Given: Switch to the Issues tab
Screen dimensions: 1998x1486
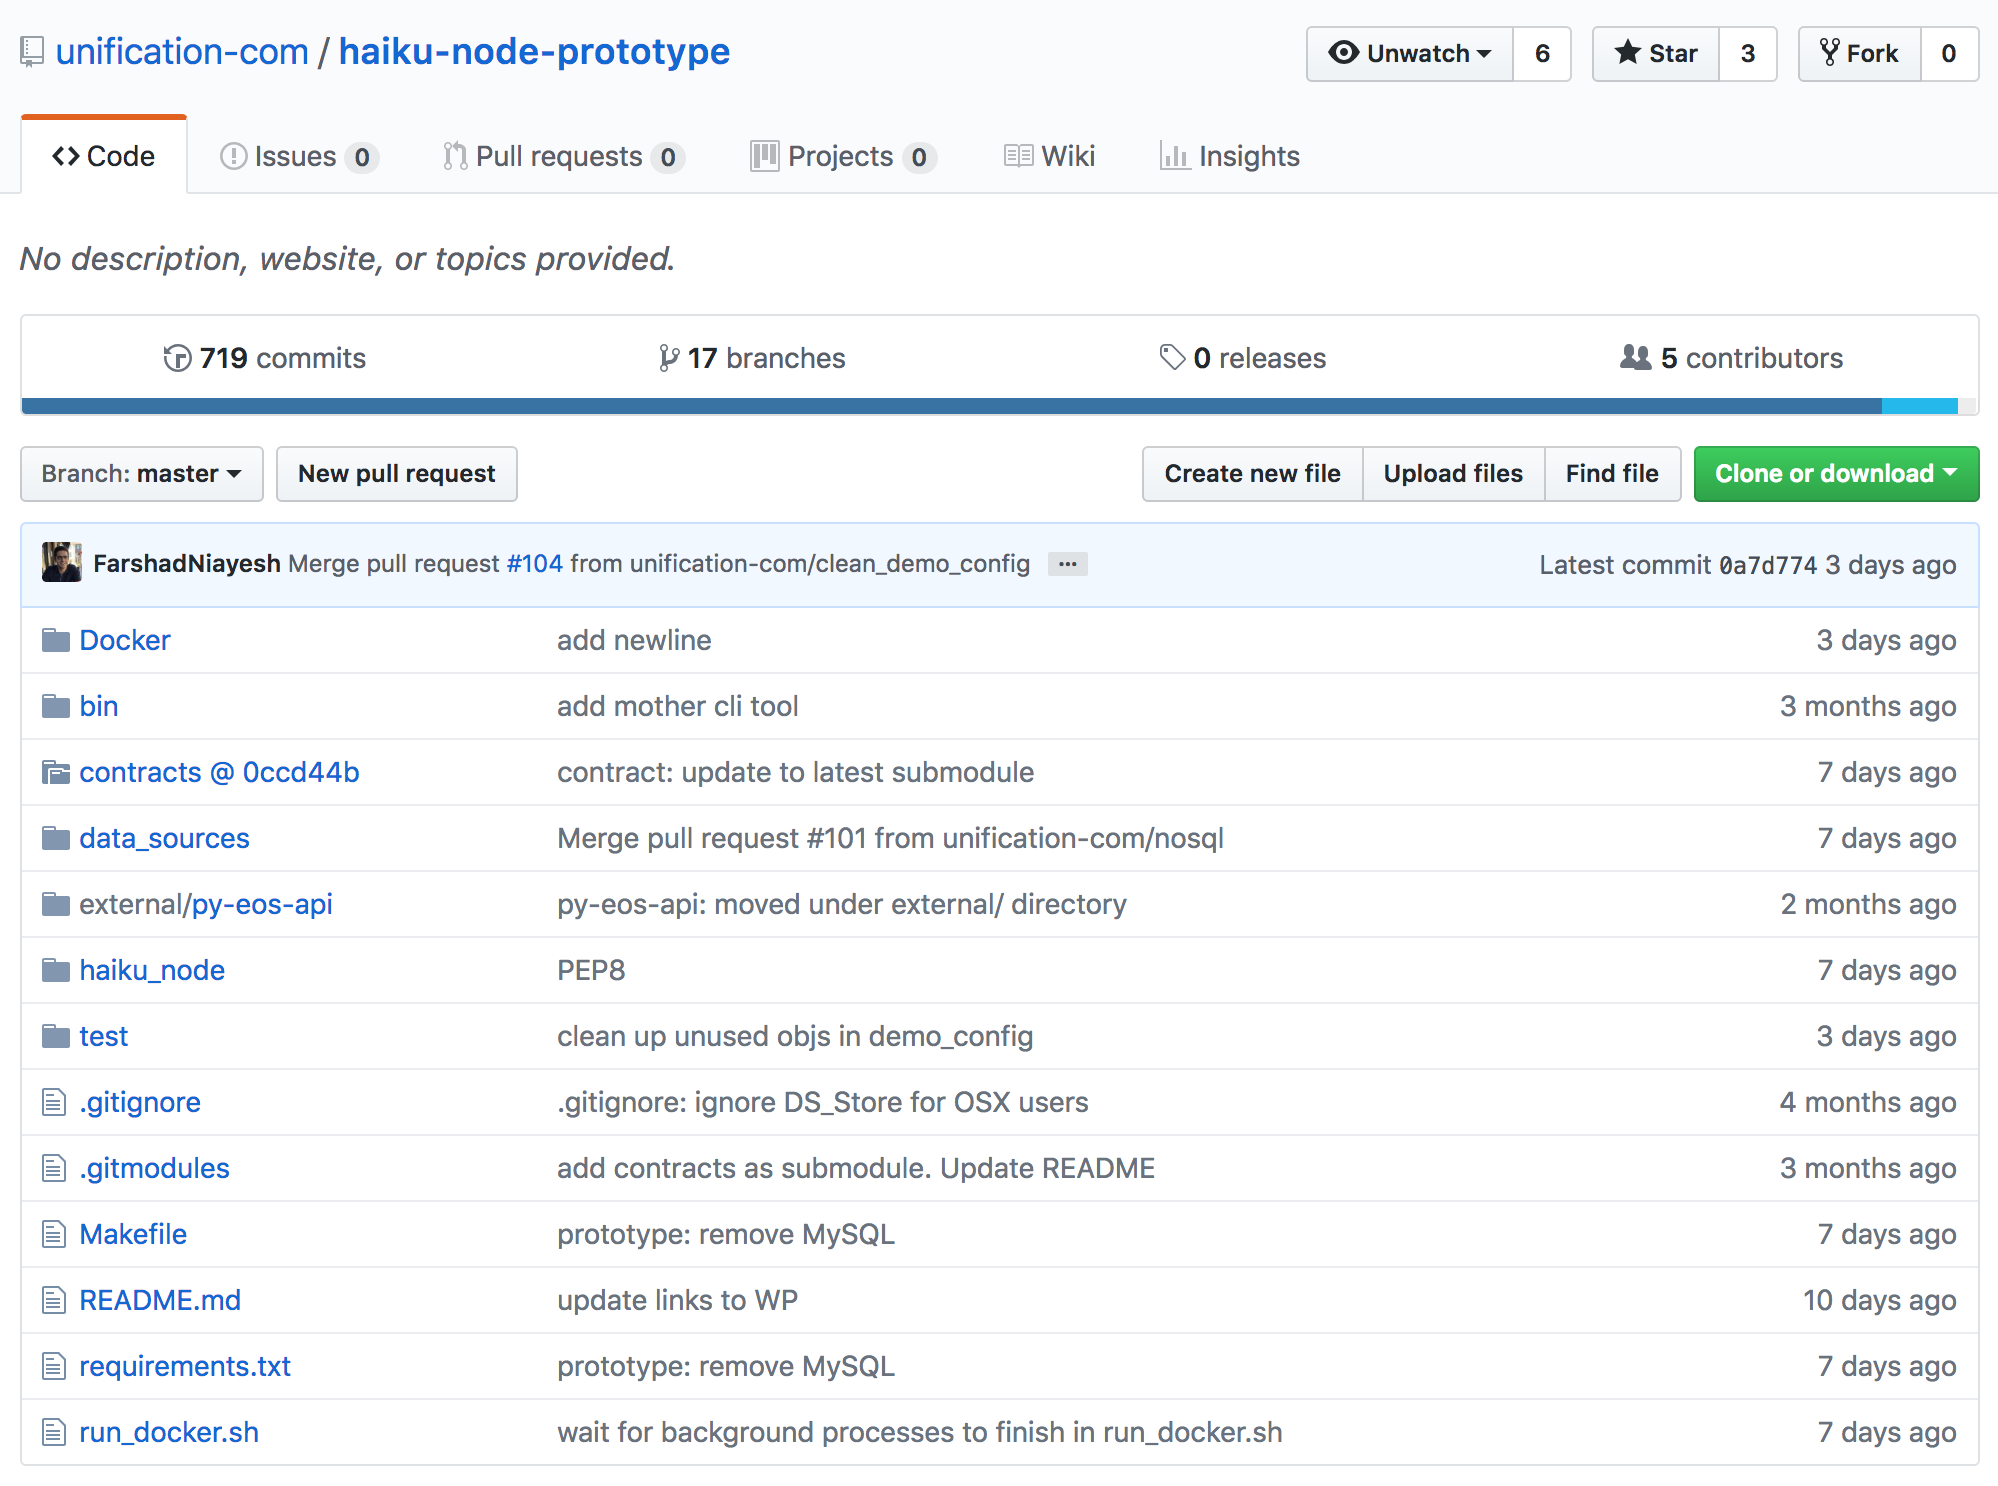Looking at the screenshot, I should (x=298, y=156).
